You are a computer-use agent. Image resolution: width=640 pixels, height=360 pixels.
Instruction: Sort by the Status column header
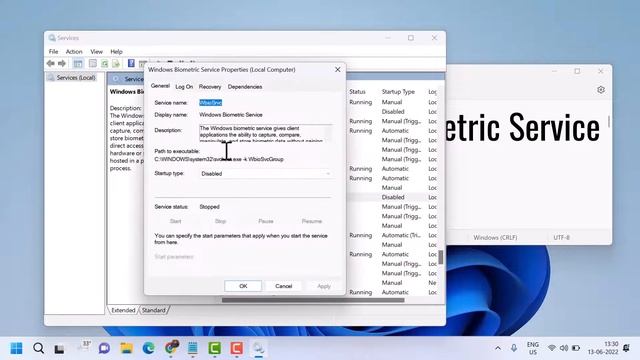357,92
